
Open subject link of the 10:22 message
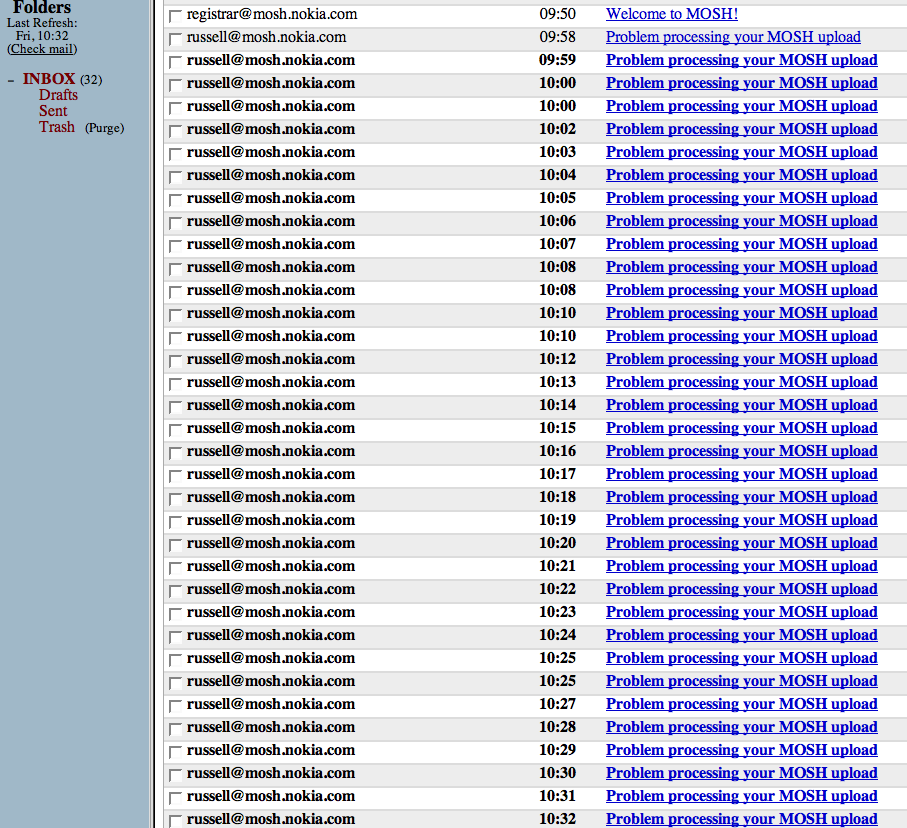coord(742,589)
